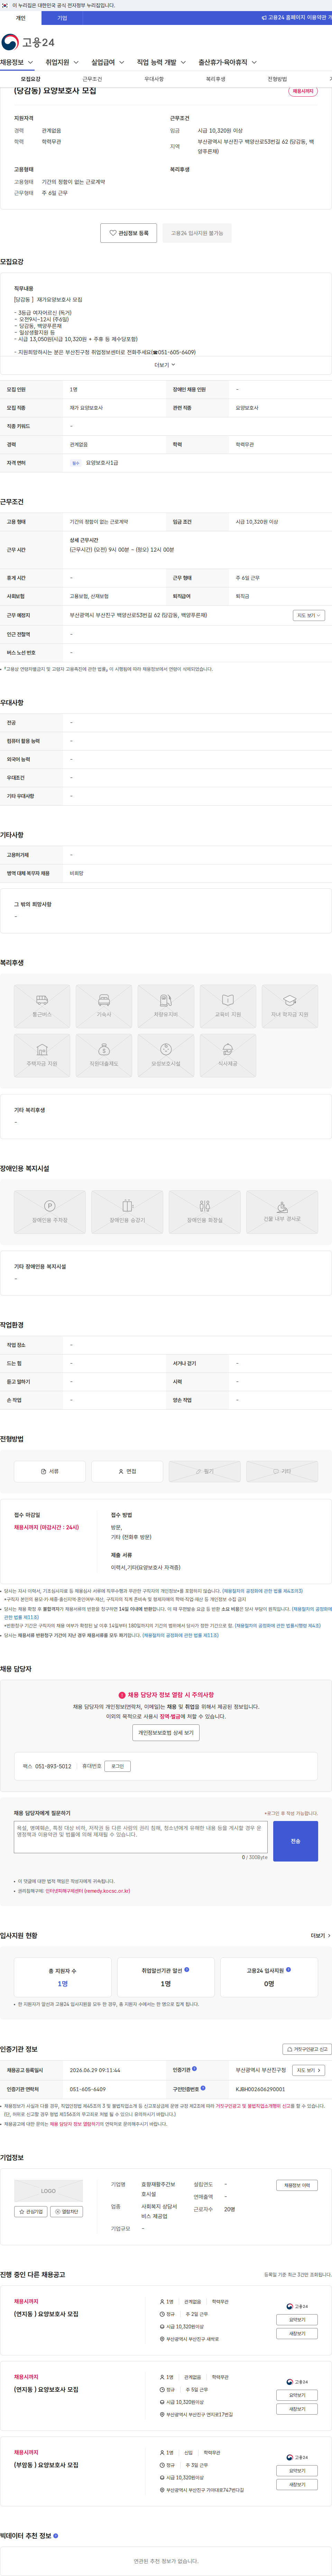Open the remedy.kocsc.or.kr link
Viewport: 332px width, 2576px height.
(x=87, y=1891)
